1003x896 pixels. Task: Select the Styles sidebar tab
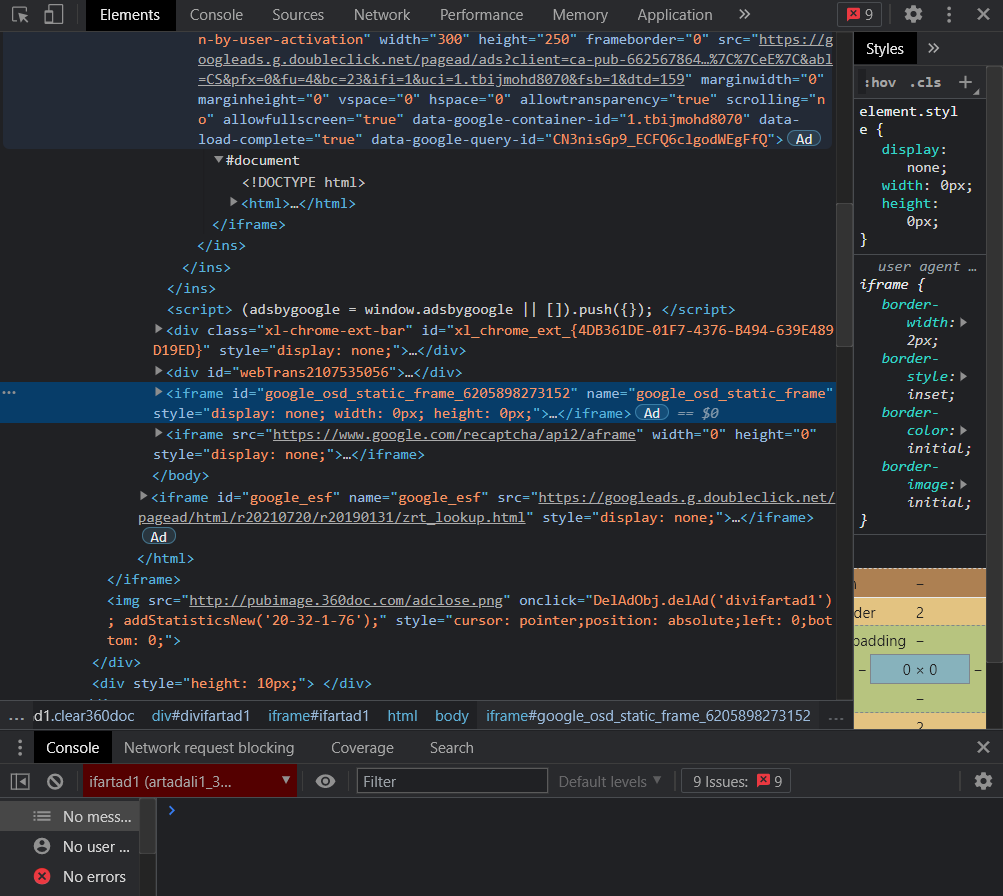(x=885, y=49)
